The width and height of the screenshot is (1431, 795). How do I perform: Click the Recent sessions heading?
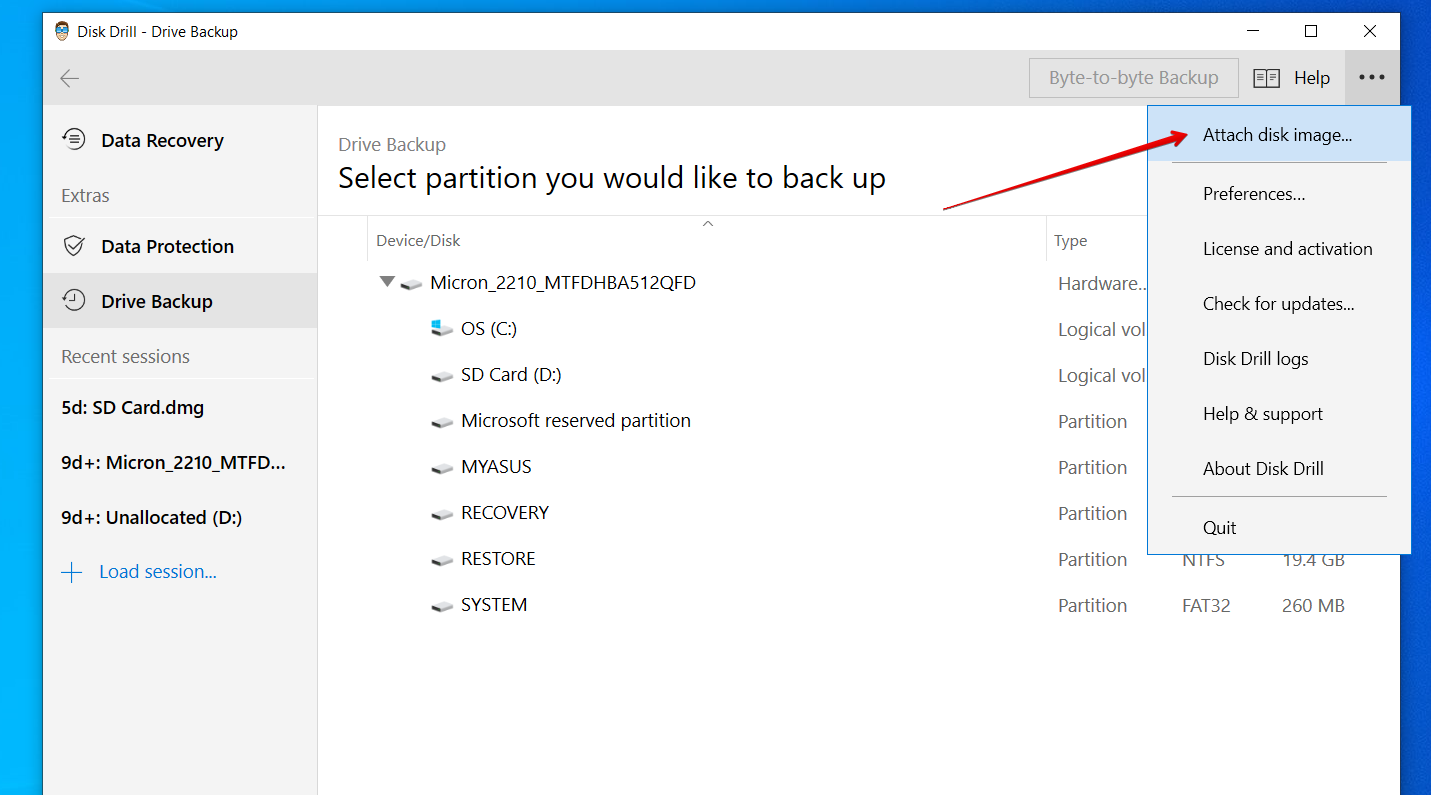pyautogui.click(x=125, y=357)
